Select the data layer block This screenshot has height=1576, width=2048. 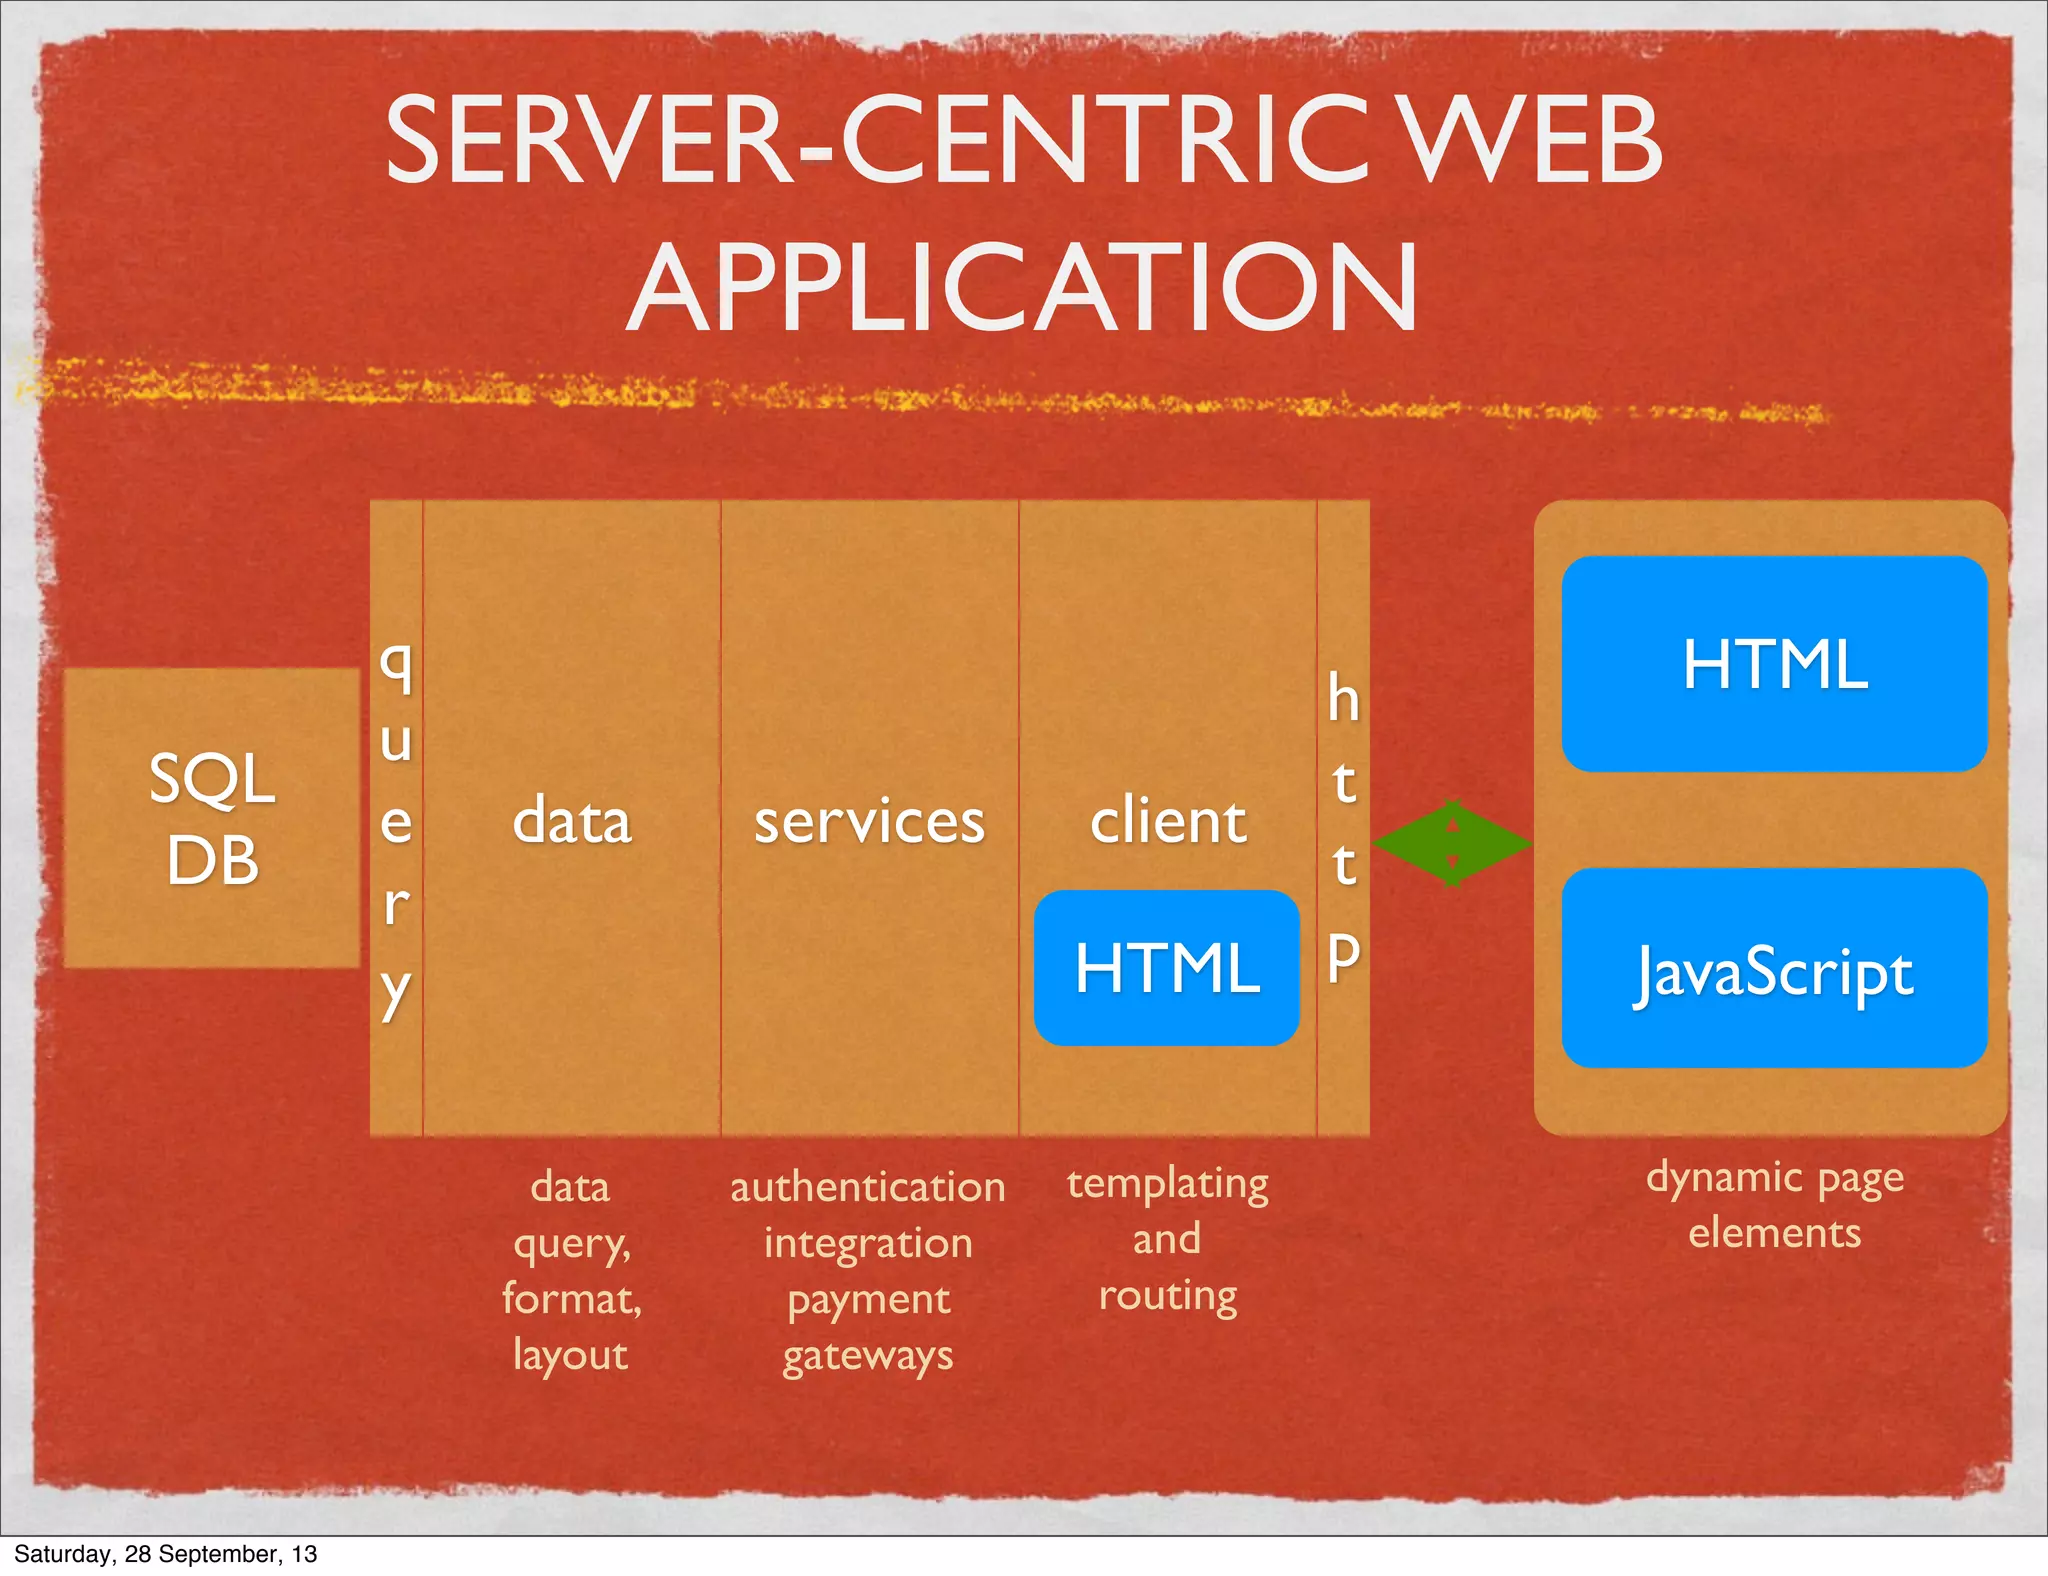coord(572,818)
